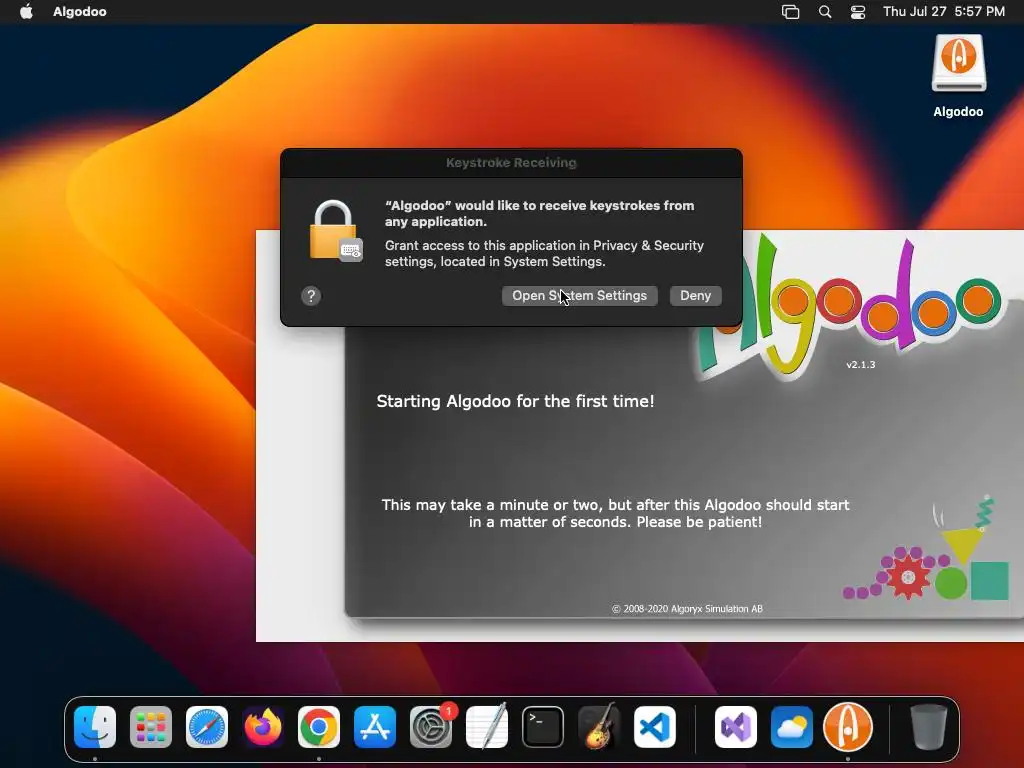Viewport: 1024px width, 768px height.
Task: Launch Safari from the Dock
Action: coord(207,727)
